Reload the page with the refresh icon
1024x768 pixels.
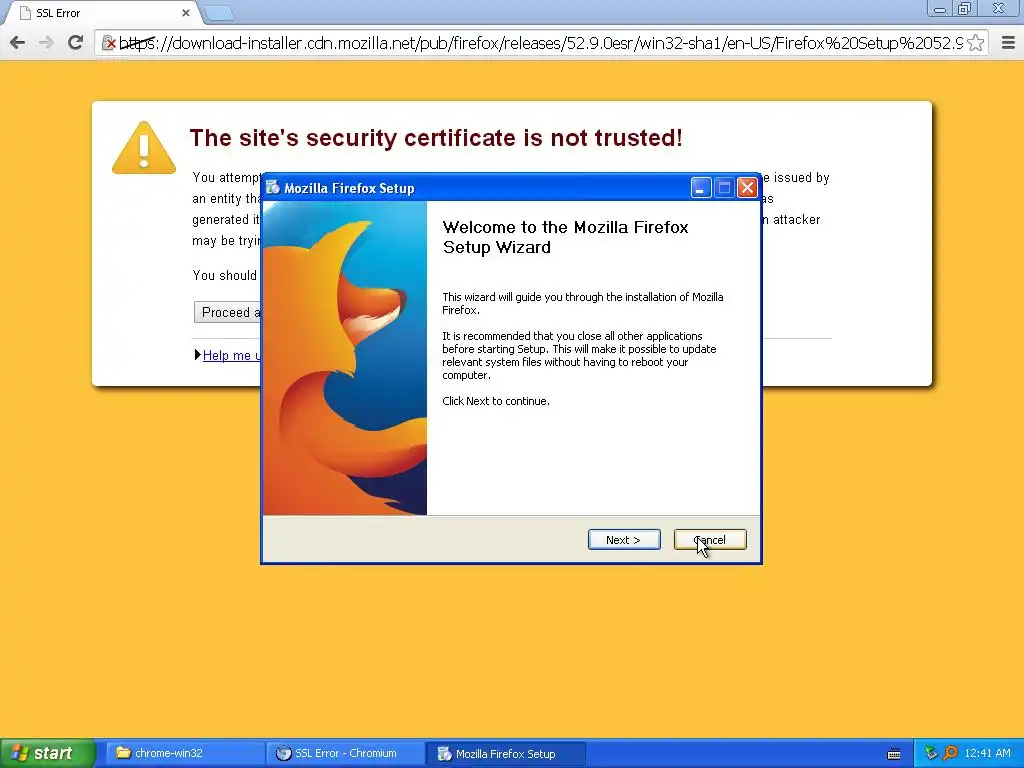tap(76, 43)
